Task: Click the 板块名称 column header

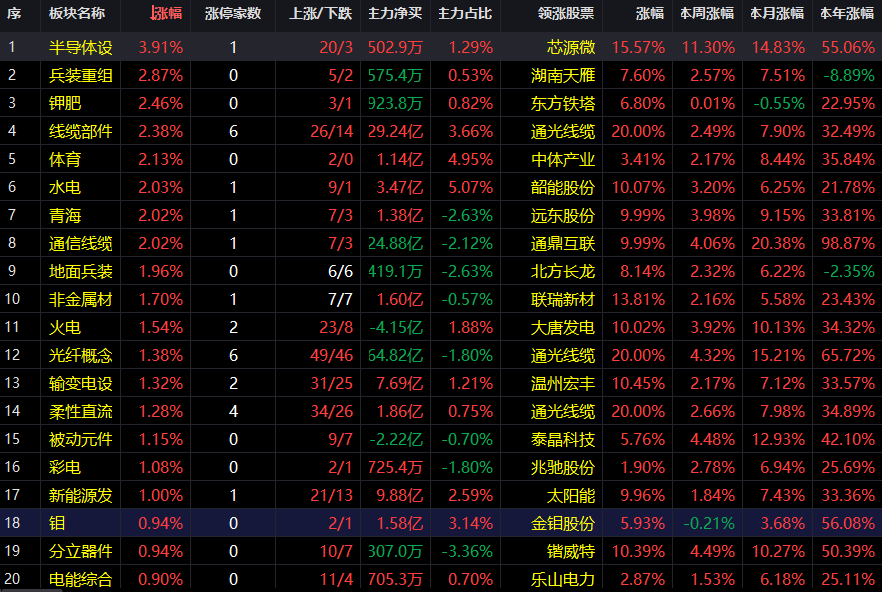Action: point(76,13)
